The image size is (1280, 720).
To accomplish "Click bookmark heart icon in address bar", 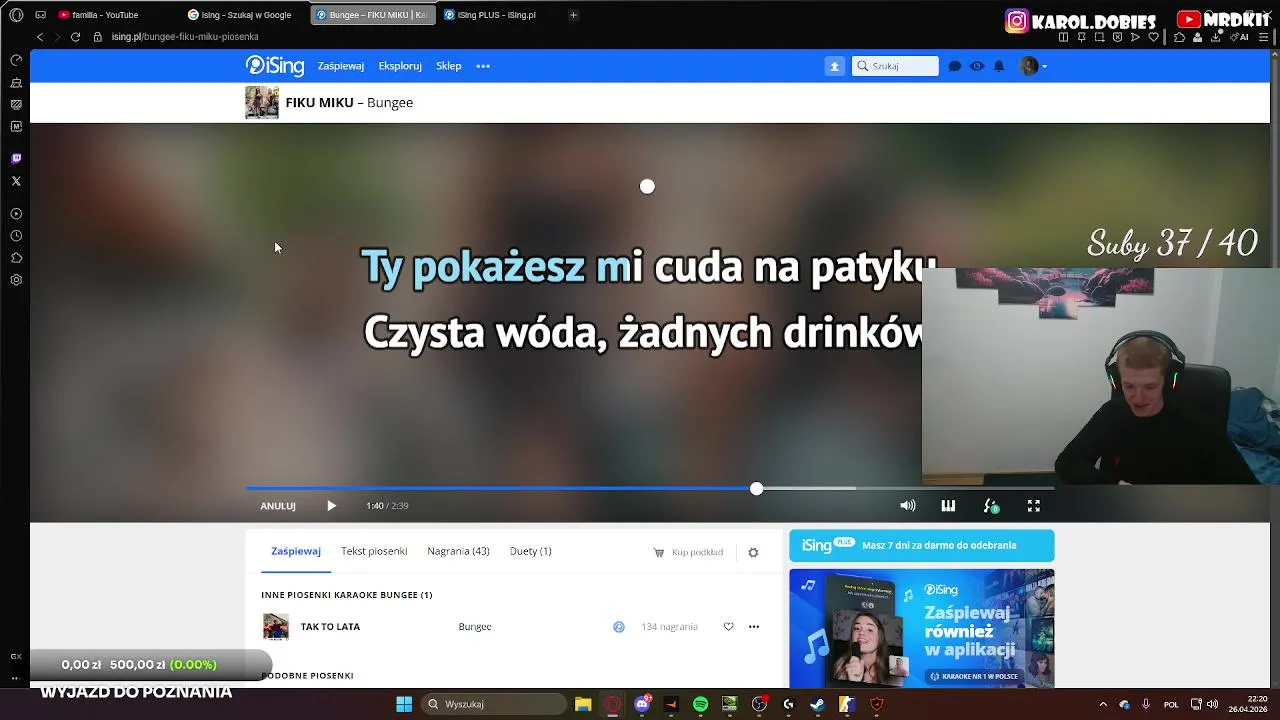I will (1153, 37).
